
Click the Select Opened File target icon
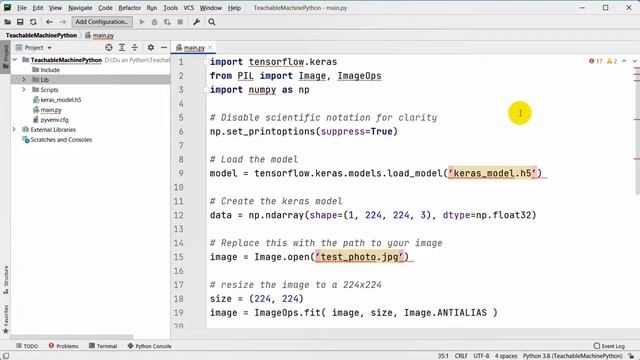(109, 48)
